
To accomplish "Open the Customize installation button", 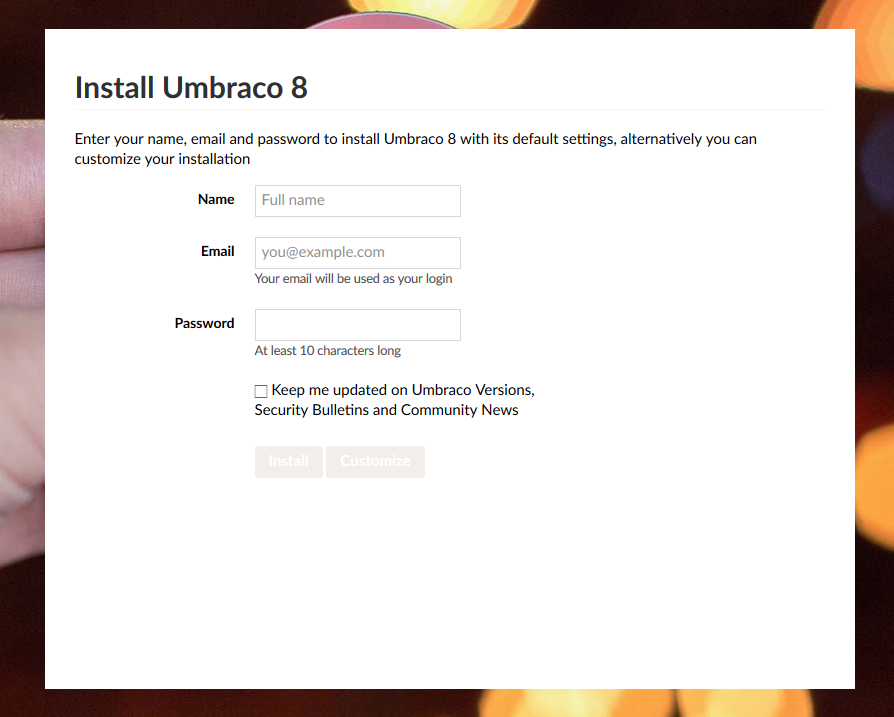I will (375, 462).
